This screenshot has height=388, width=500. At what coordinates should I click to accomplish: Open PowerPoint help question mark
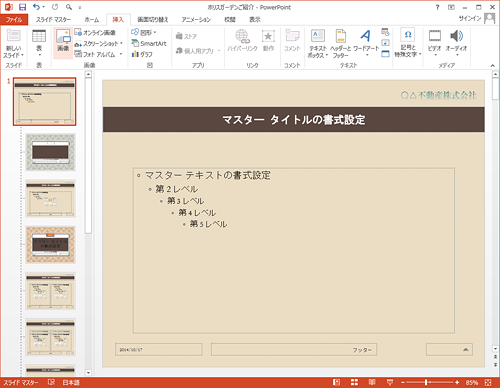pos(438,7)
